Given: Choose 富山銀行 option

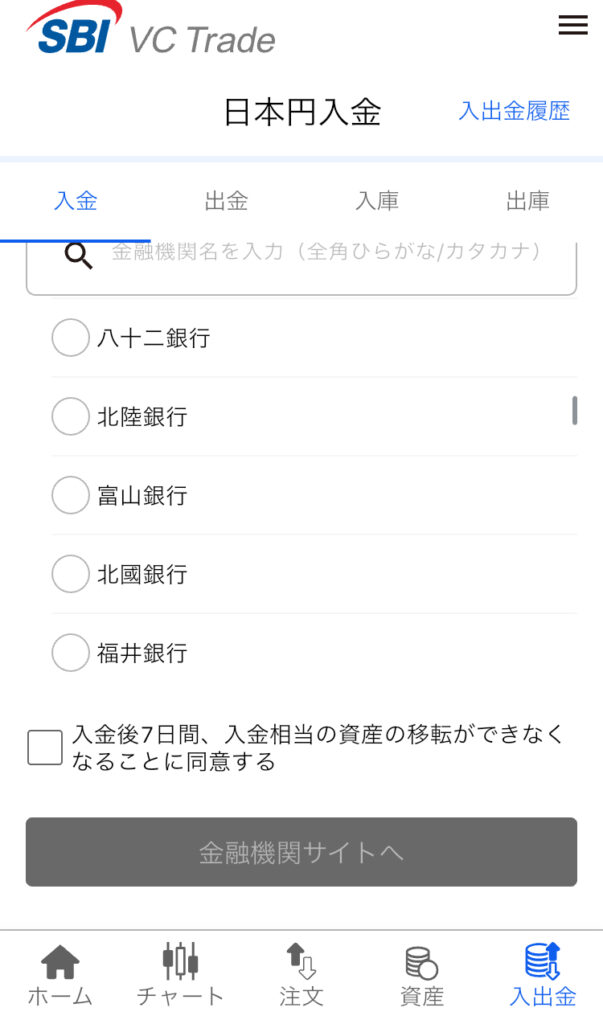Looking at the screenshot, I should 70,496.
